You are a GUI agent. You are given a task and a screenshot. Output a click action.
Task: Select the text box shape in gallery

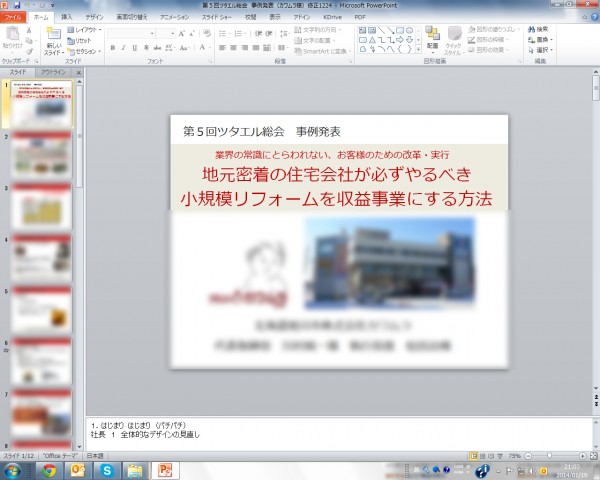pos(362,30)
